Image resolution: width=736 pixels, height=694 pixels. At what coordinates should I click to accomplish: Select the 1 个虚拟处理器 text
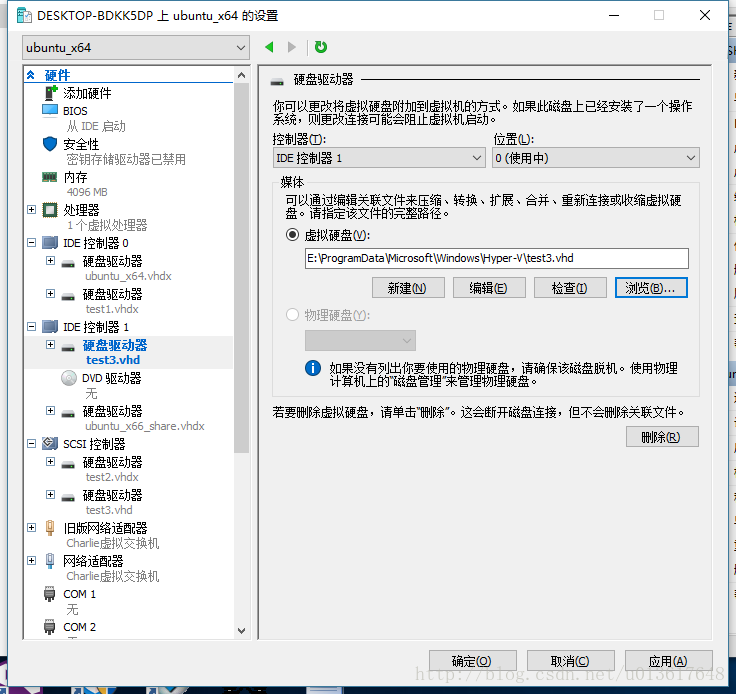coord(107,225)
